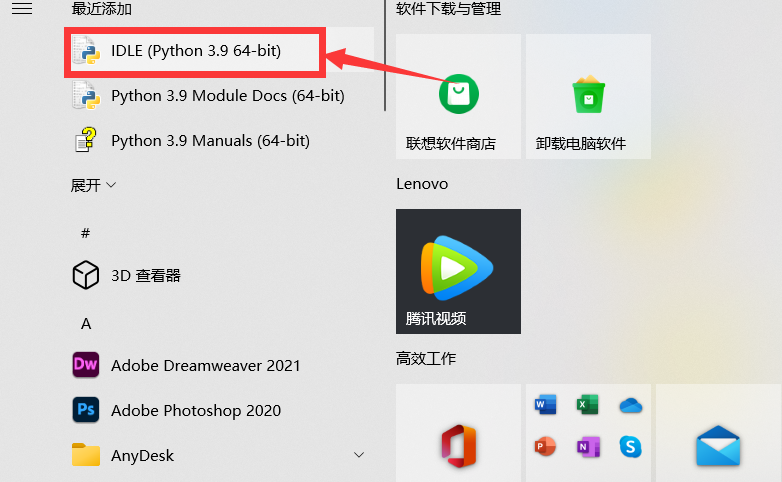This screenshot has height=482, width=782.
Task: Open the AnyDesk folder entry
Action: (x=219, y=455)
